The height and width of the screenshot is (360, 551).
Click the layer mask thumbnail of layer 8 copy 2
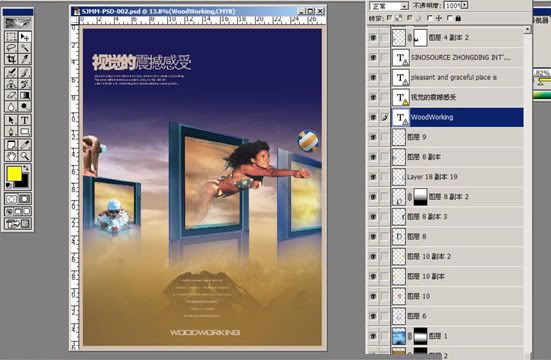[420, 197]
